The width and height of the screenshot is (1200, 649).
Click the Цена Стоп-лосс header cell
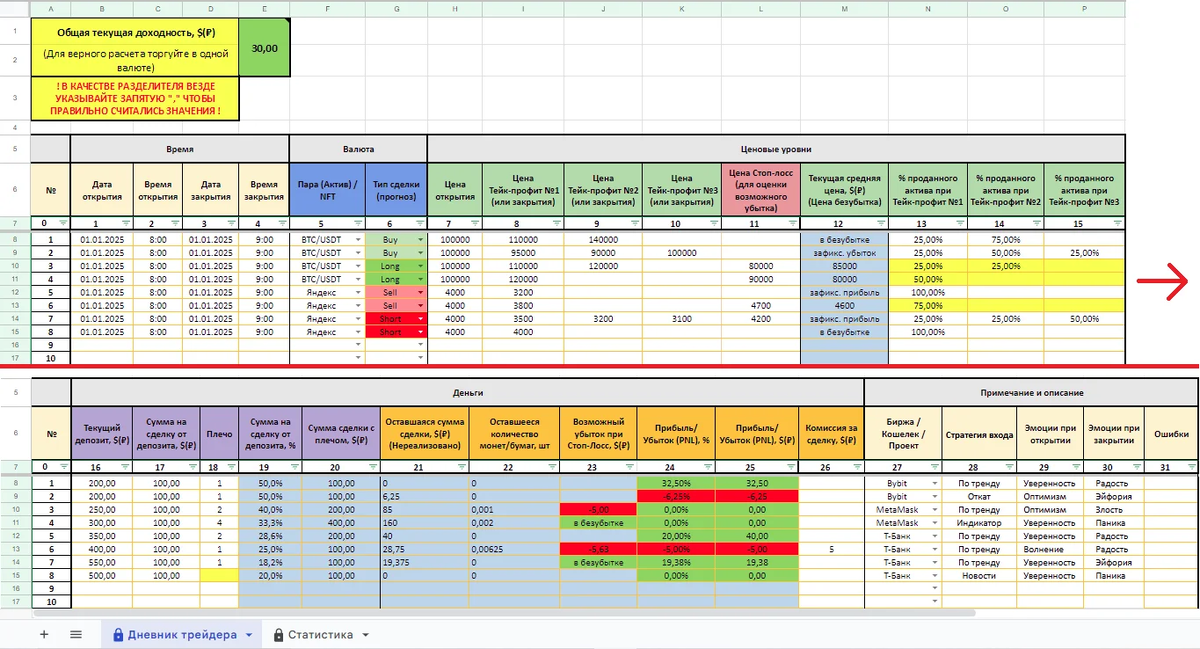(761, 189)
